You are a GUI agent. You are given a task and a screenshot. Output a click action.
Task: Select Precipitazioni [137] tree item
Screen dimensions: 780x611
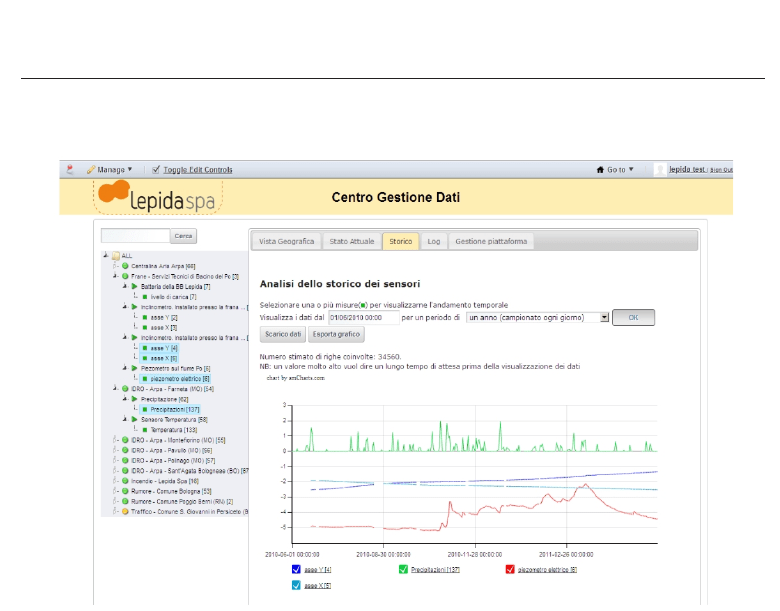pyautogui.click(x=171, y=409)
